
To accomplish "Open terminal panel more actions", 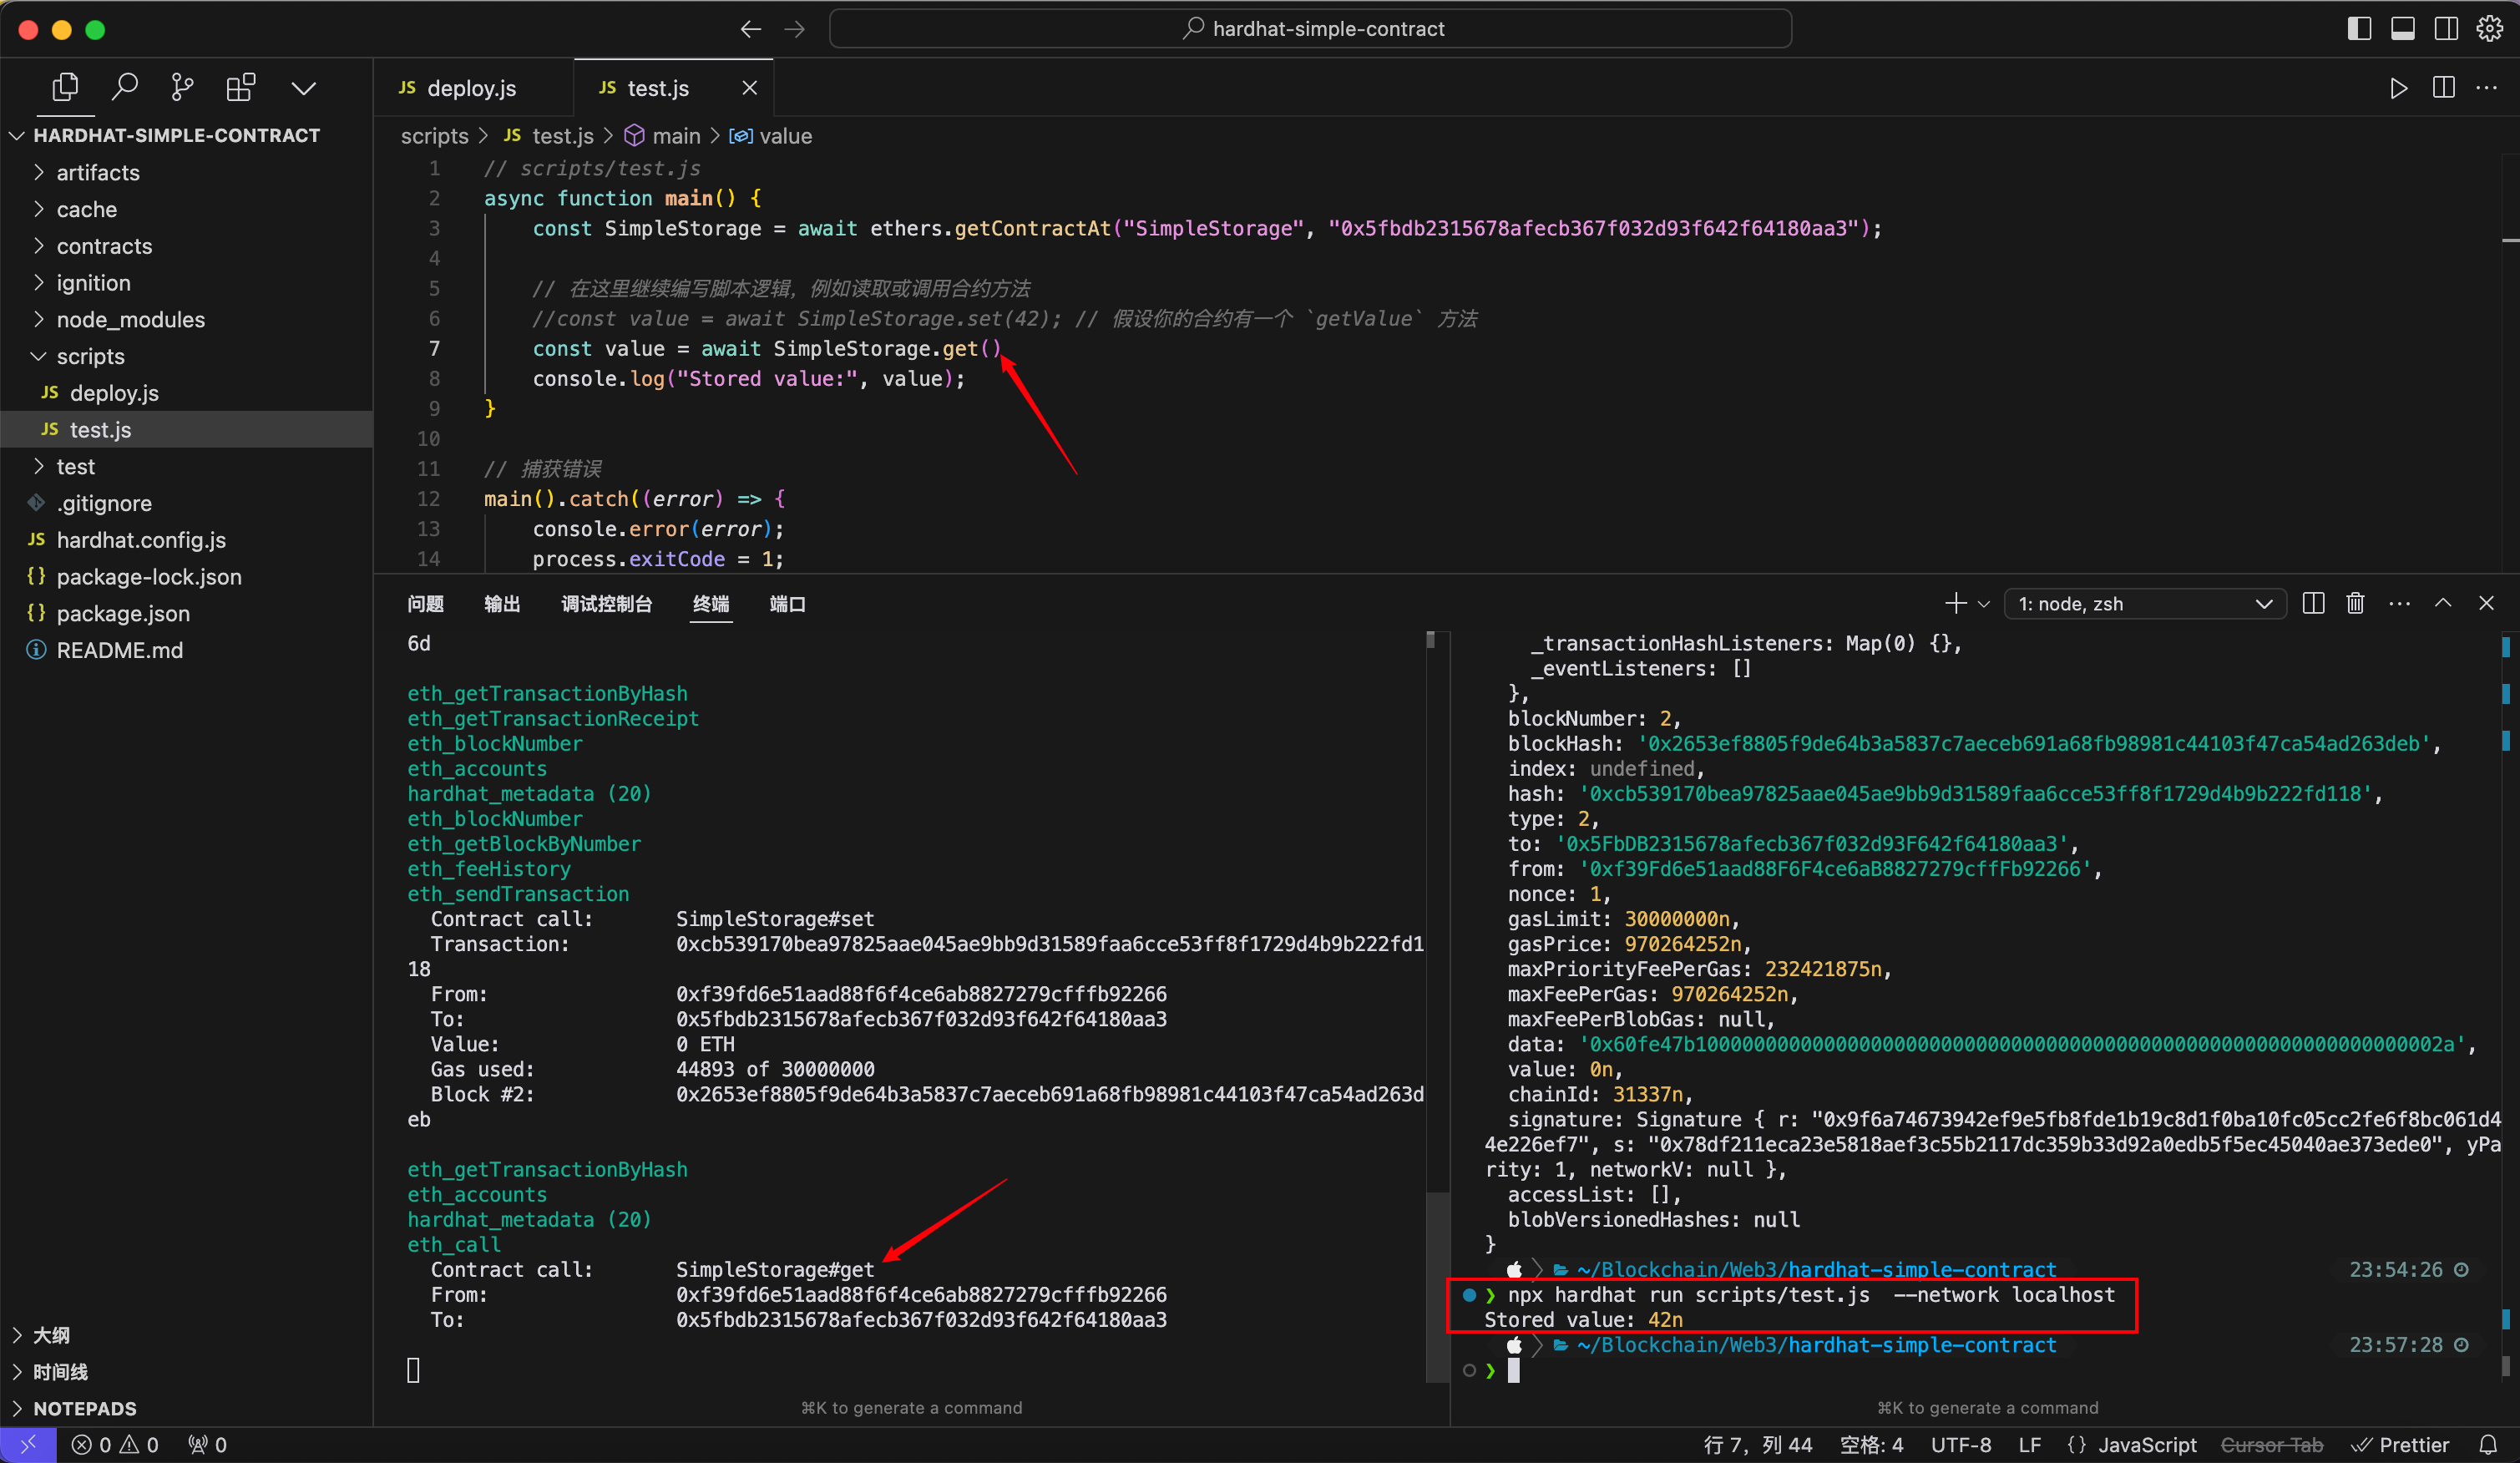I will 2399,604.
